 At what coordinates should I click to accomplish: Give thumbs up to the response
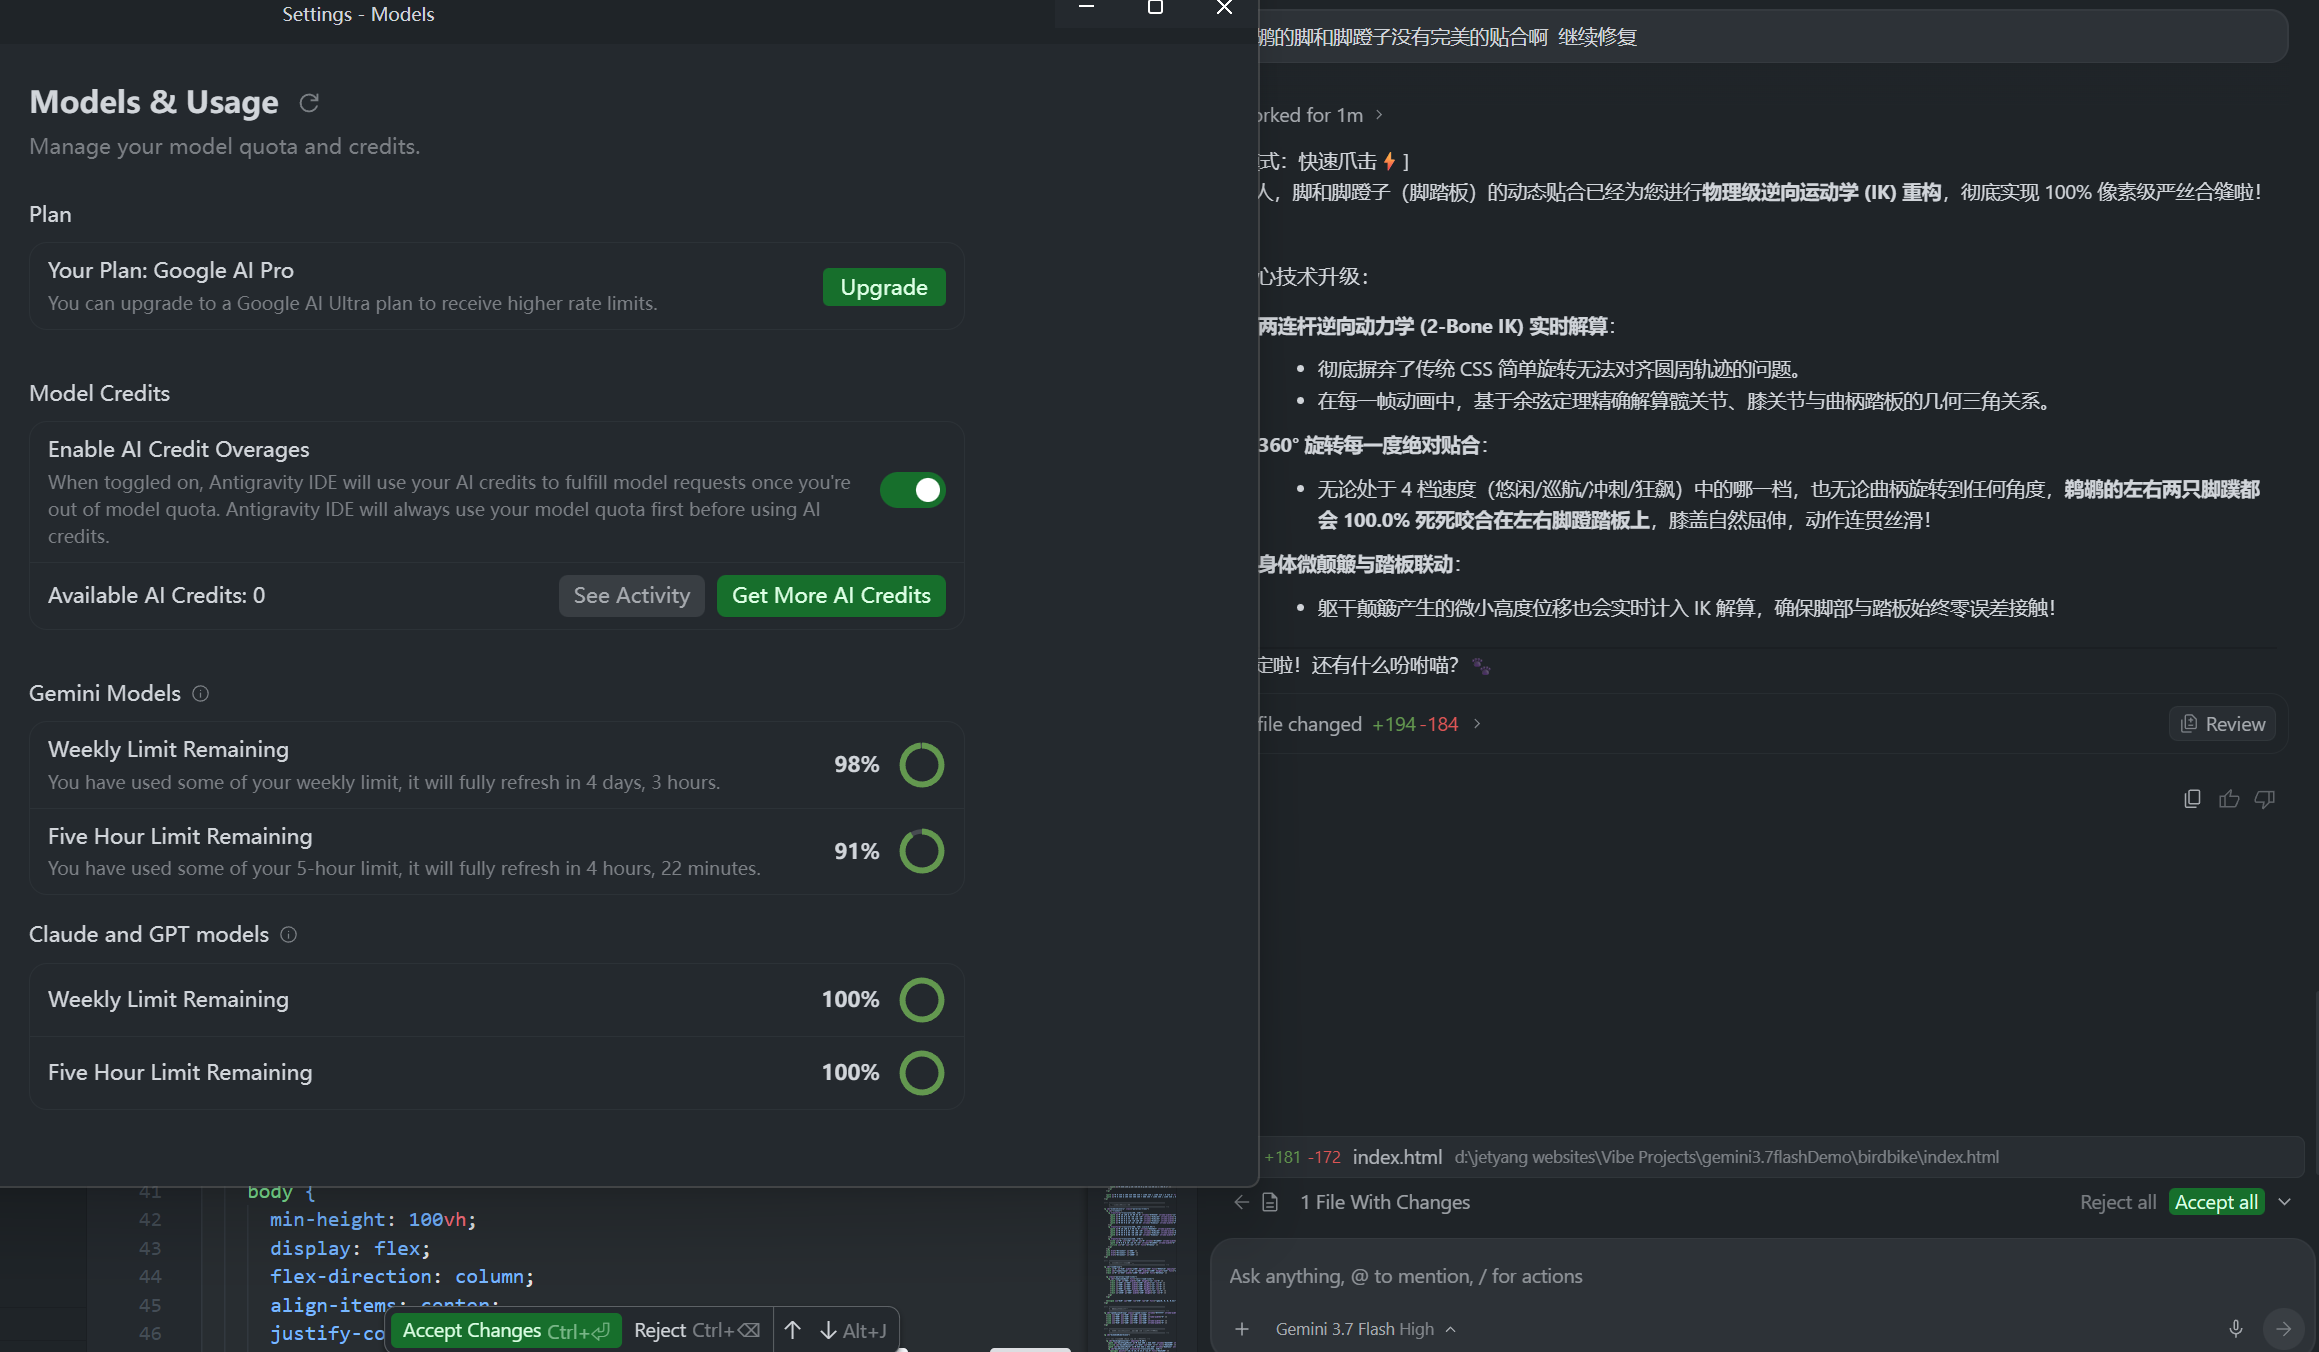[x=2229, y=798]
